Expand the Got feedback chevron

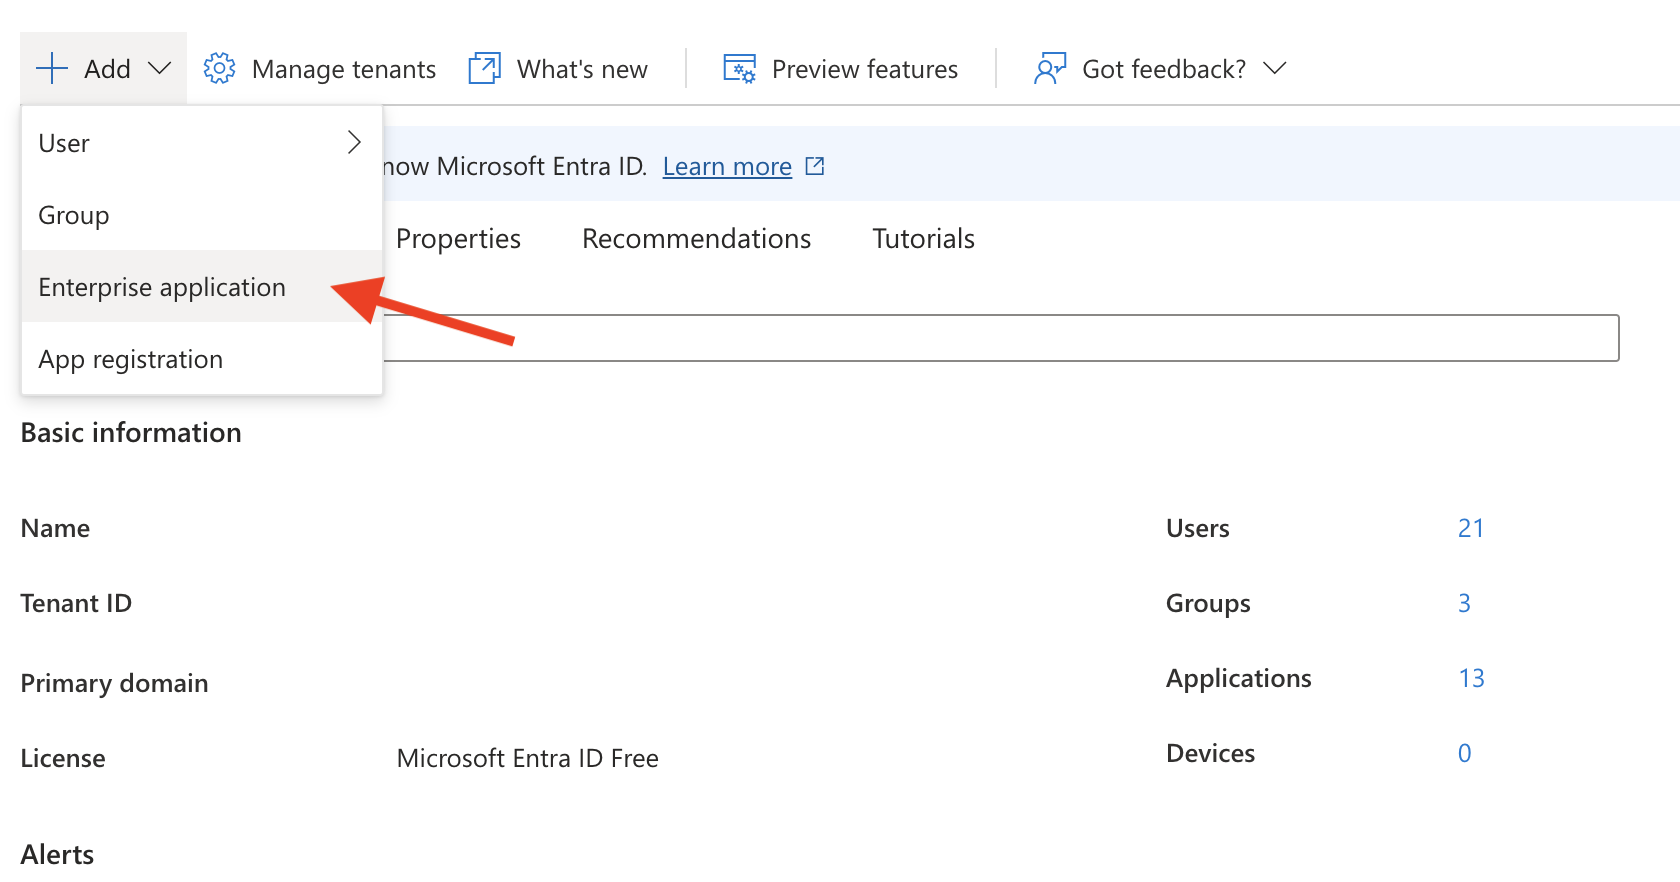[1274, 69]
